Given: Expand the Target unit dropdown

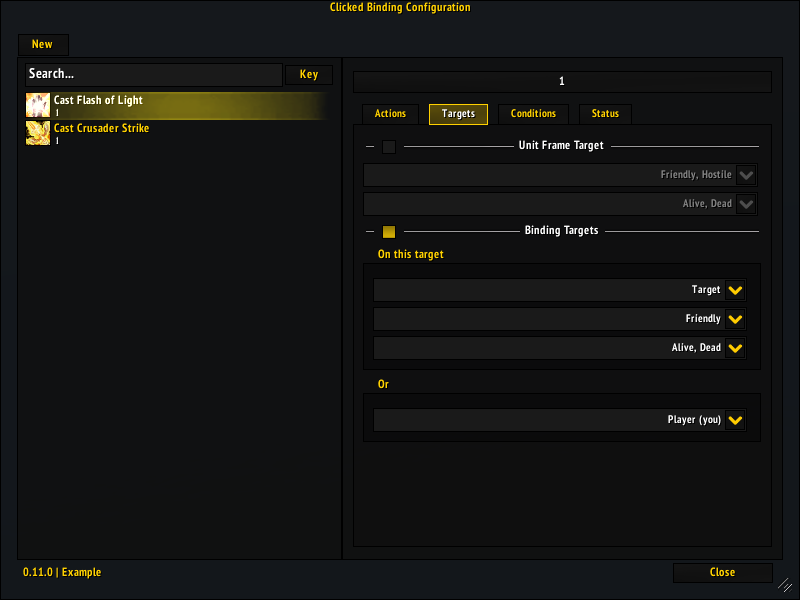Looking at the screenshot, I should tap(560, 290).
